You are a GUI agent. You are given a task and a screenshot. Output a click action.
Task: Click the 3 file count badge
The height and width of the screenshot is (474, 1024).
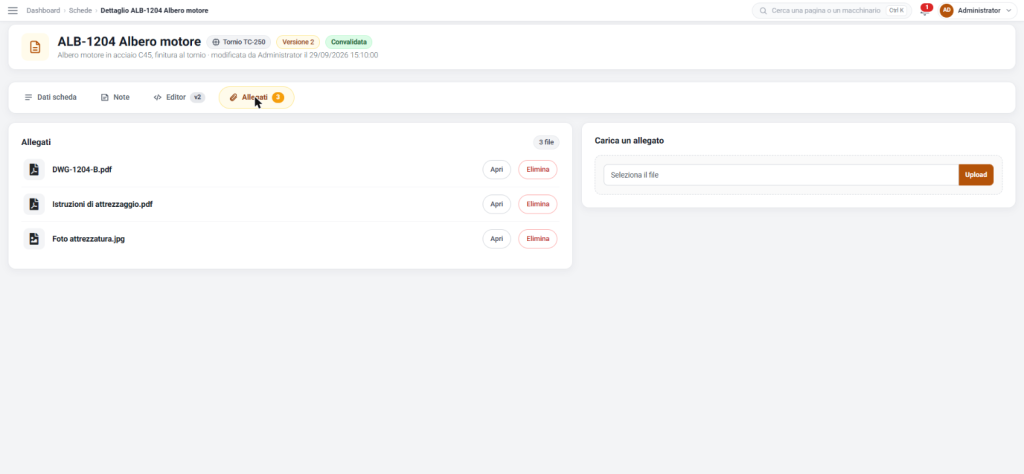(546, 142)
